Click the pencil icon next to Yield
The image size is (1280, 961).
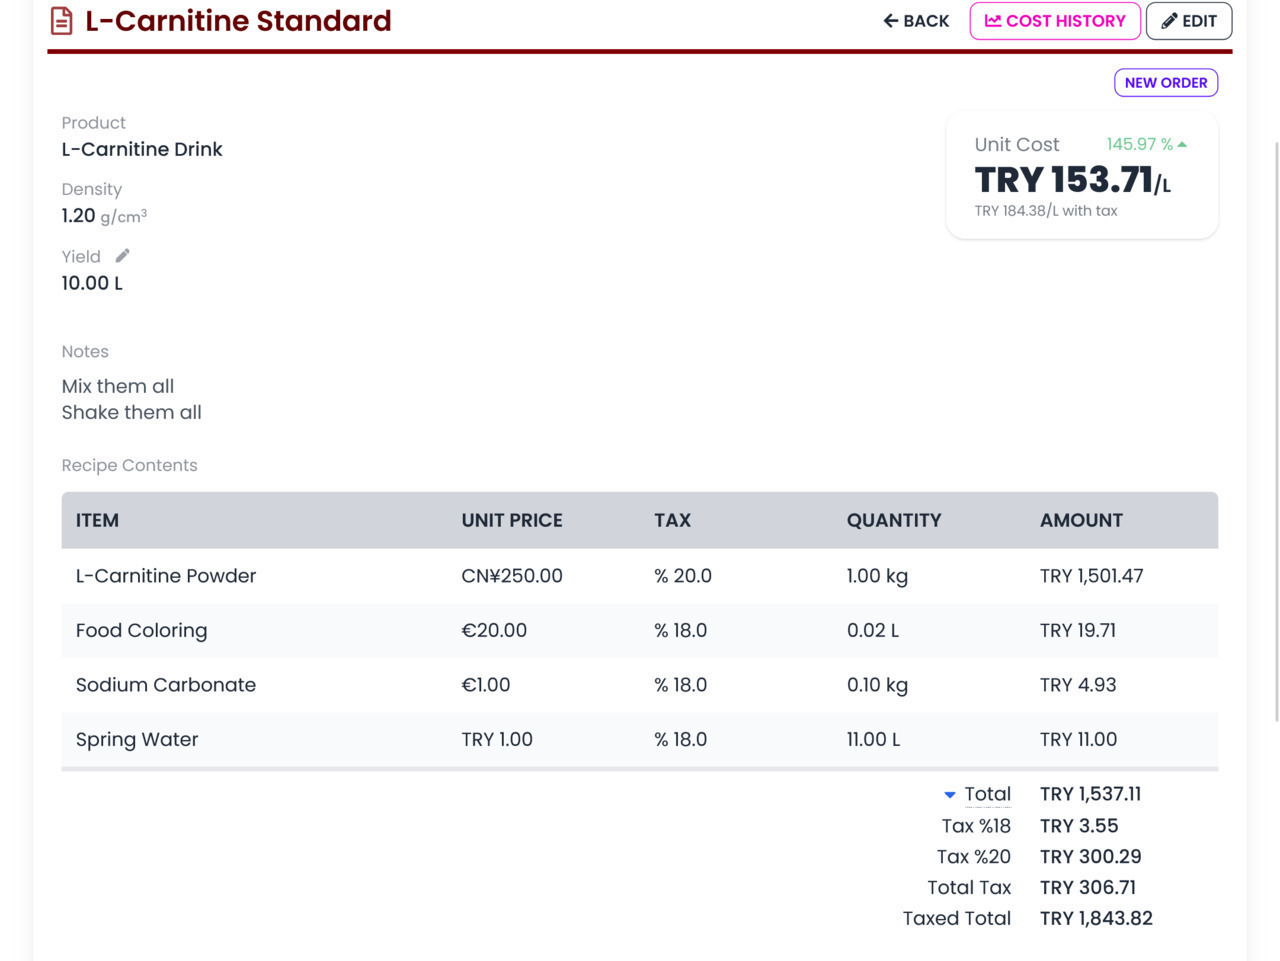[x=122, y=256]
